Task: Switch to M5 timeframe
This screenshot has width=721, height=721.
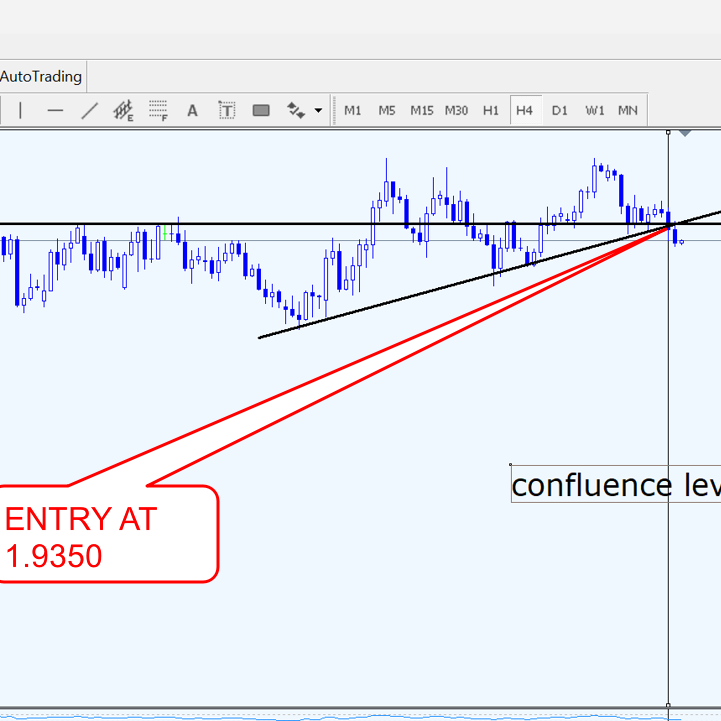Action: [x=387, y=110]
